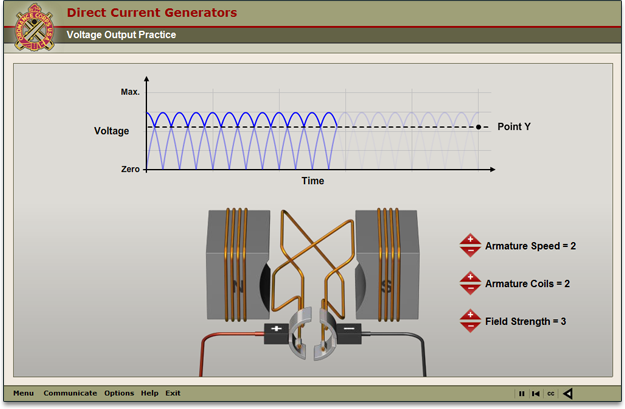625x409 pixels.
Task: Click the Field Strength = 3 value
Action: tap(525, 321)
